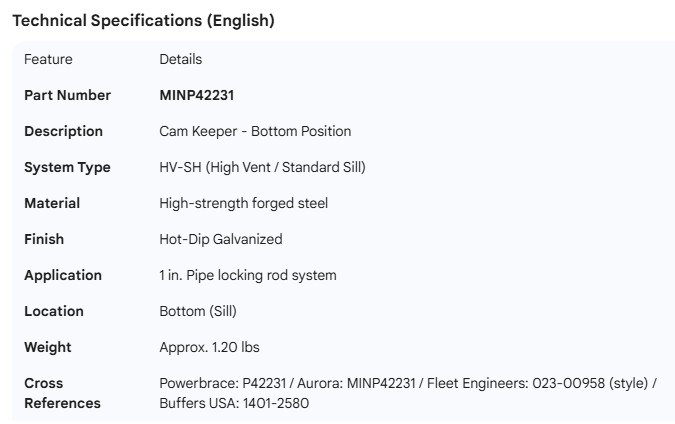This screenshot has height=424, width=675.
Task: Select the Weight row label
Action: click(x=48, y=347)
